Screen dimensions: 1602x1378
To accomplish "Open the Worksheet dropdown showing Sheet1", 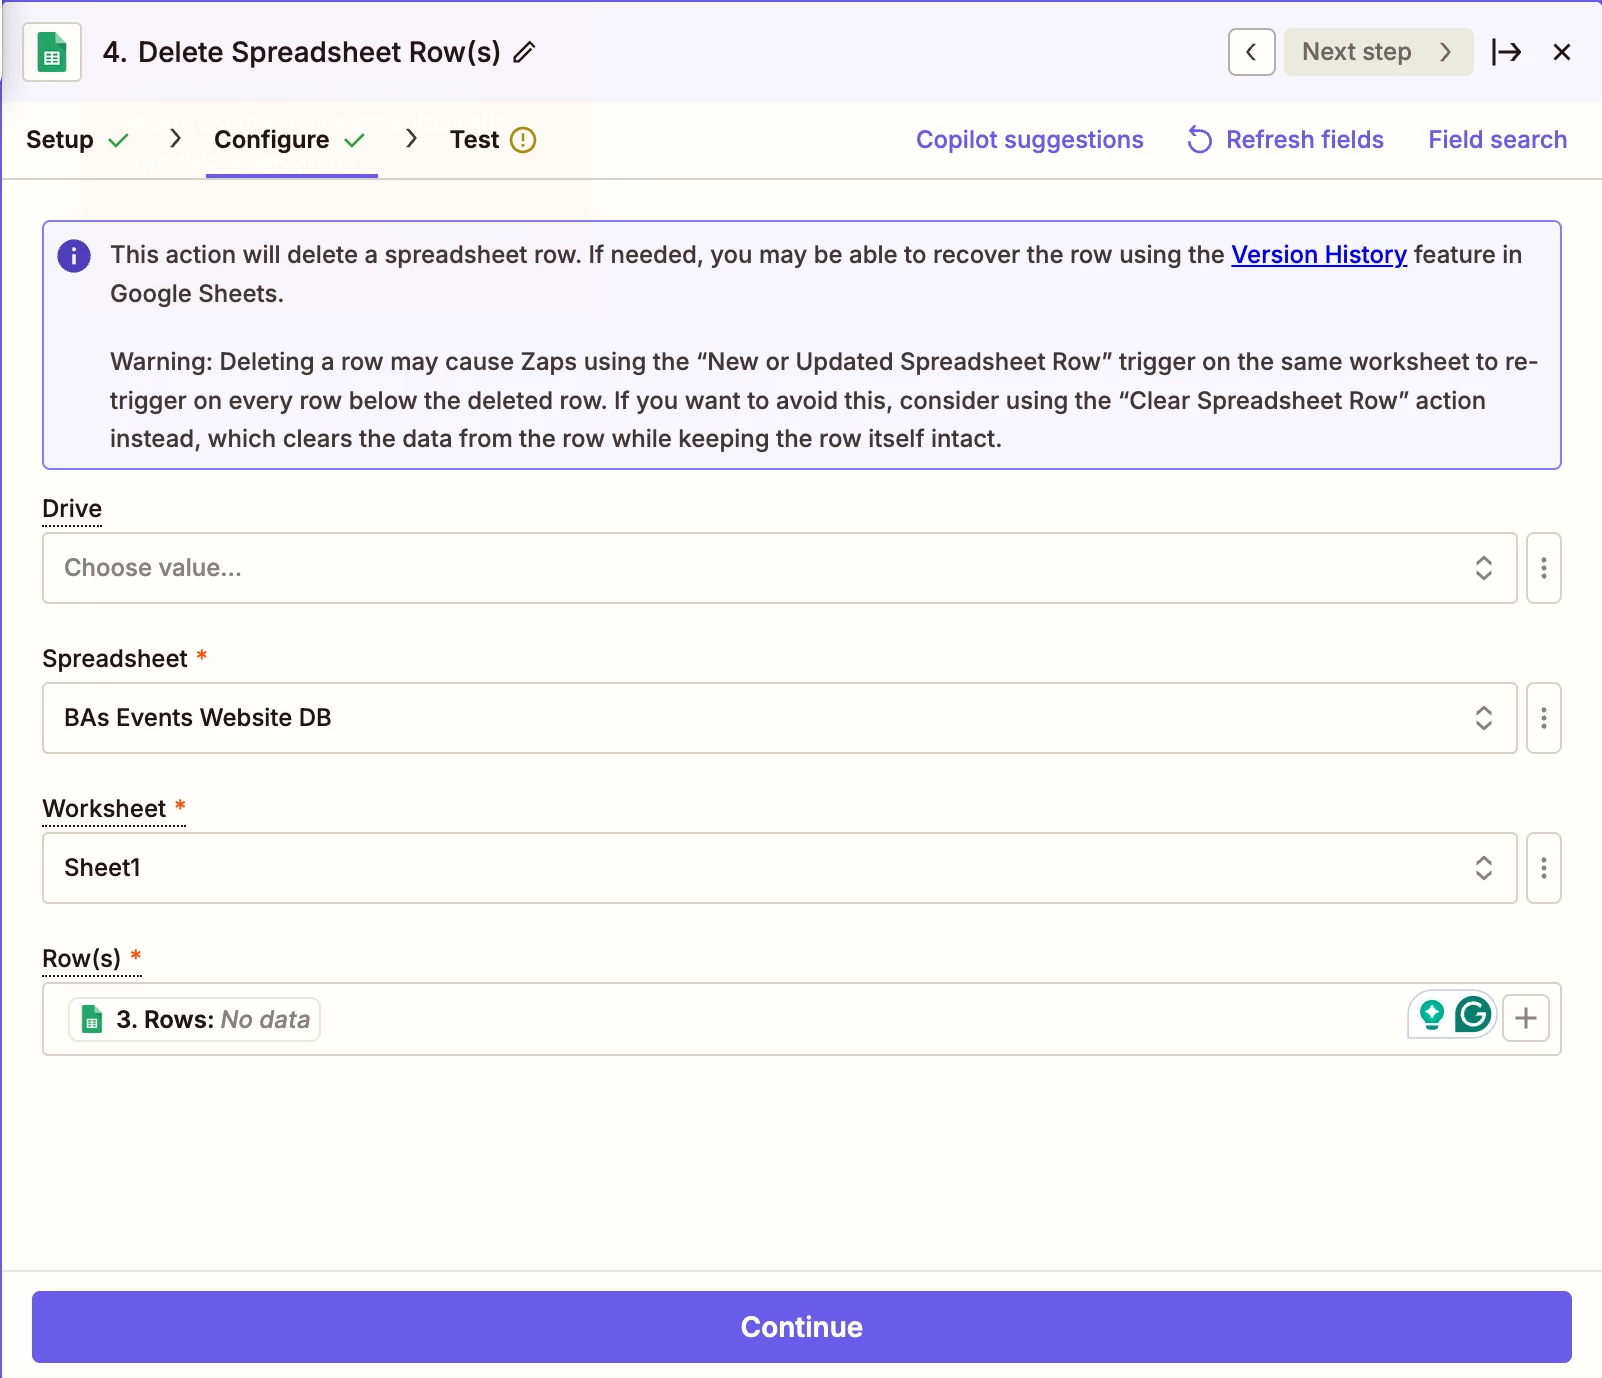I will 780,868.
